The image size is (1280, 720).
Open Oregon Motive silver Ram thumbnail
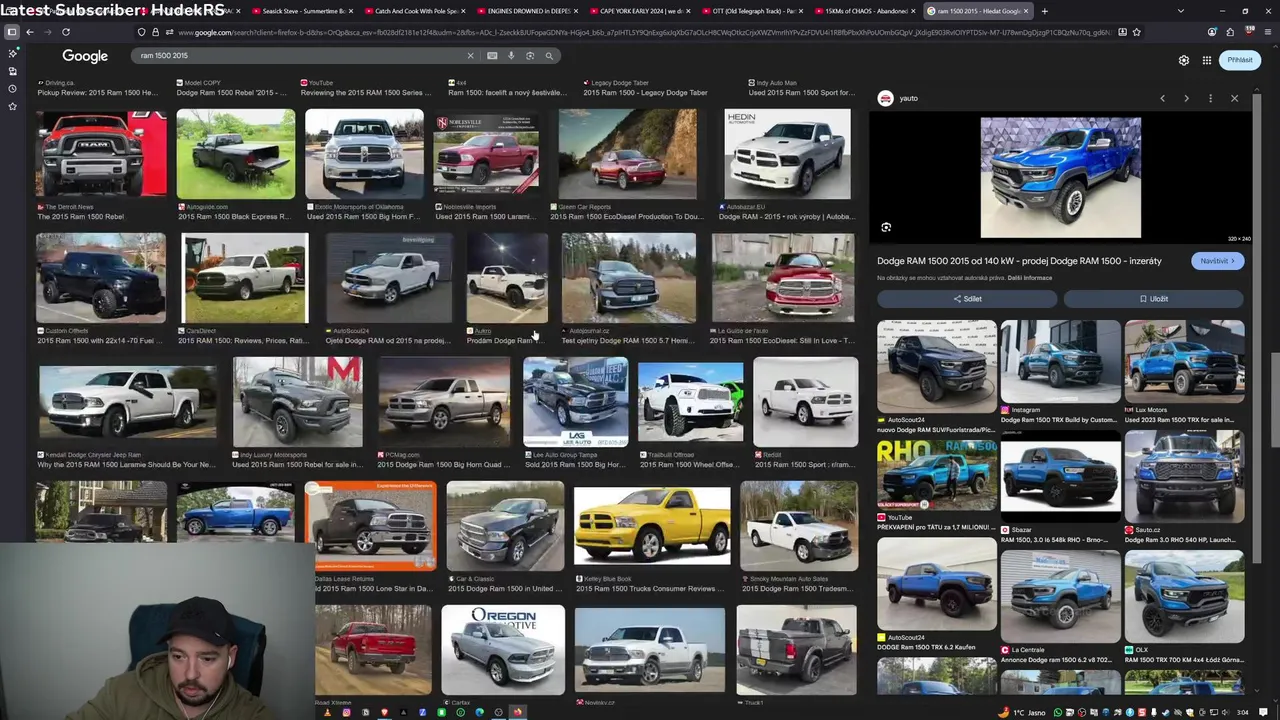[x=503, y=650]
